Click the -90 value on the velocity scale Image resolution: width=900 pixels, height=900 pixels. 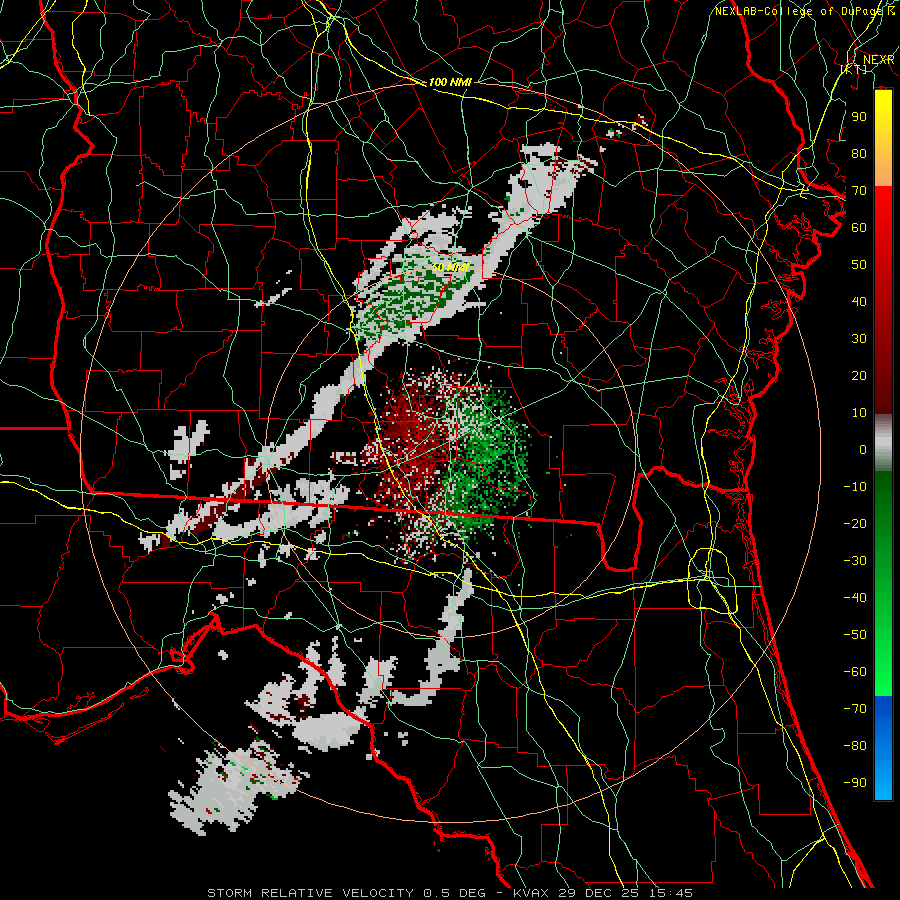click(x=855, y=782)
